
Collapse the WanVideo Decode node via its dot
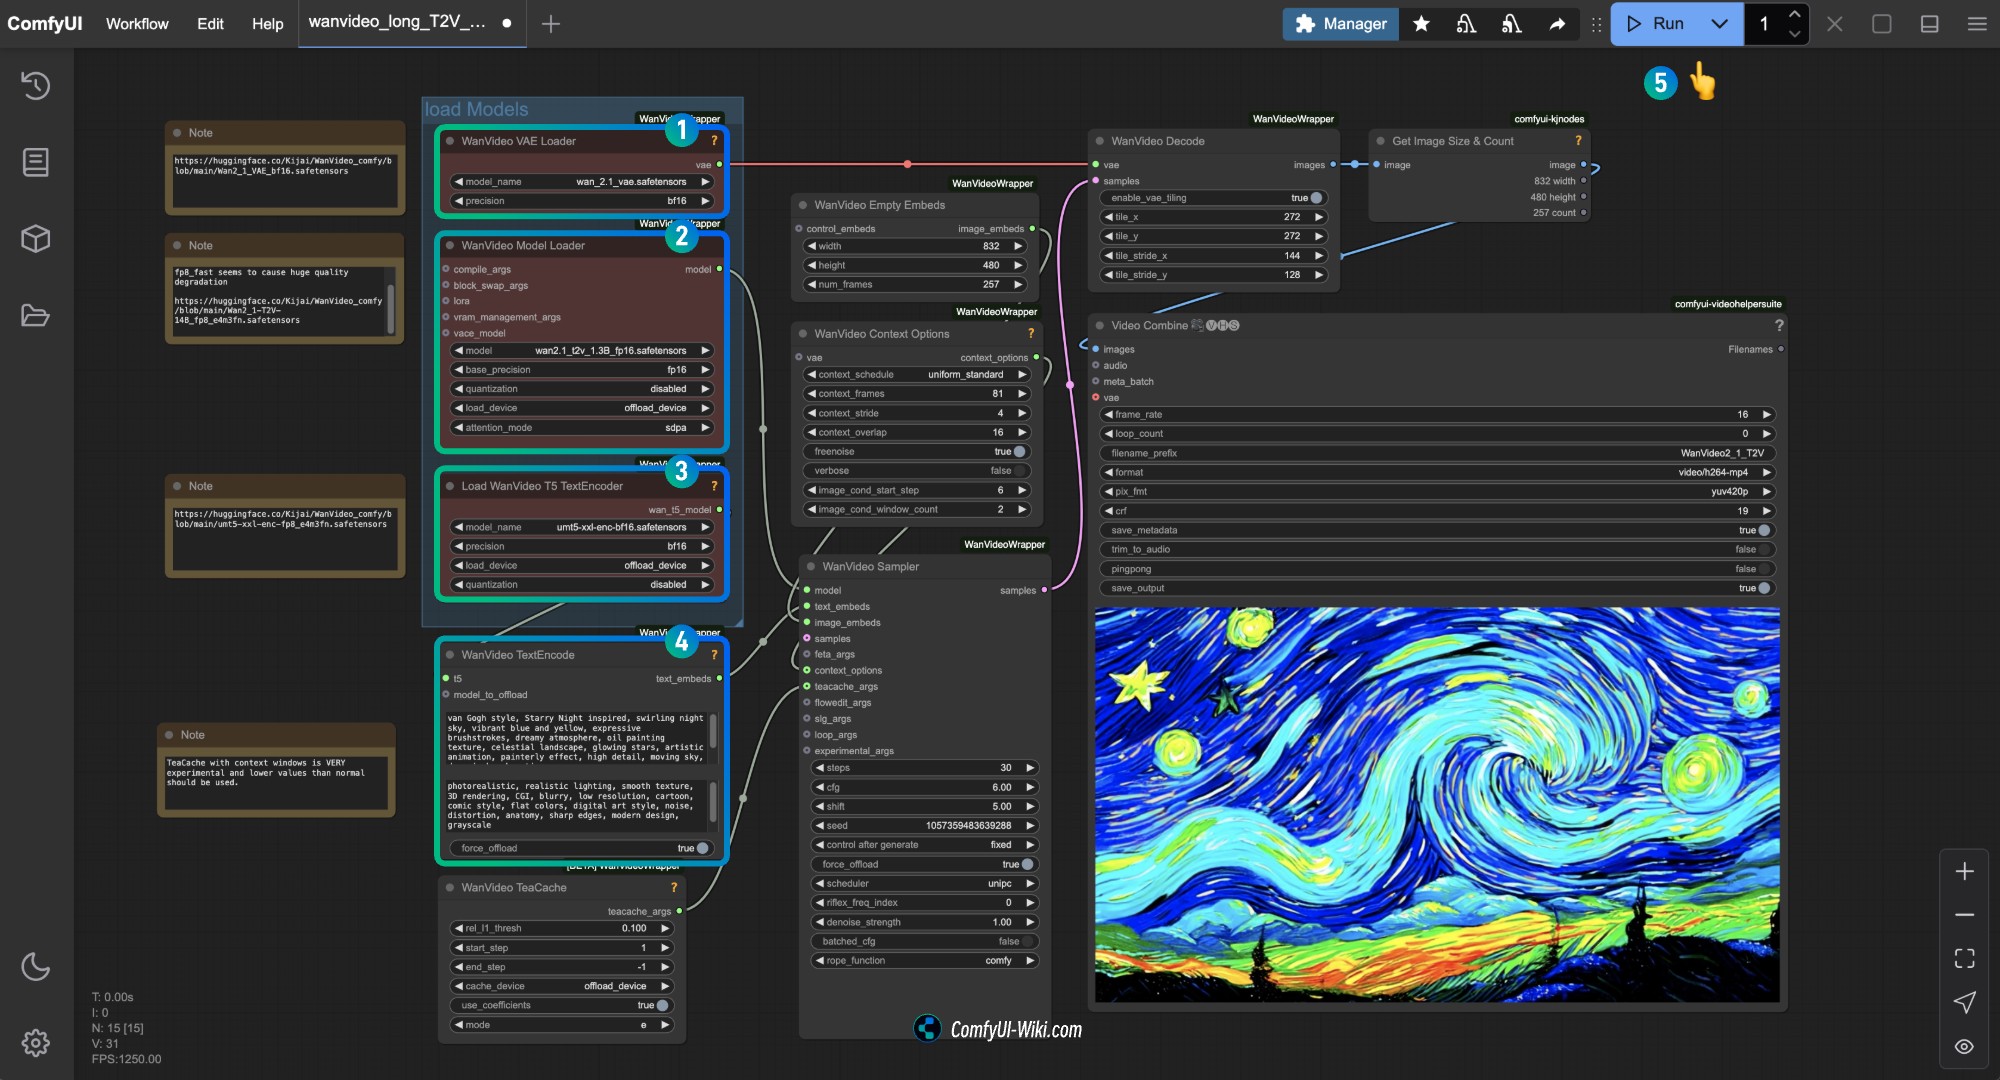tap(1100, 141)
